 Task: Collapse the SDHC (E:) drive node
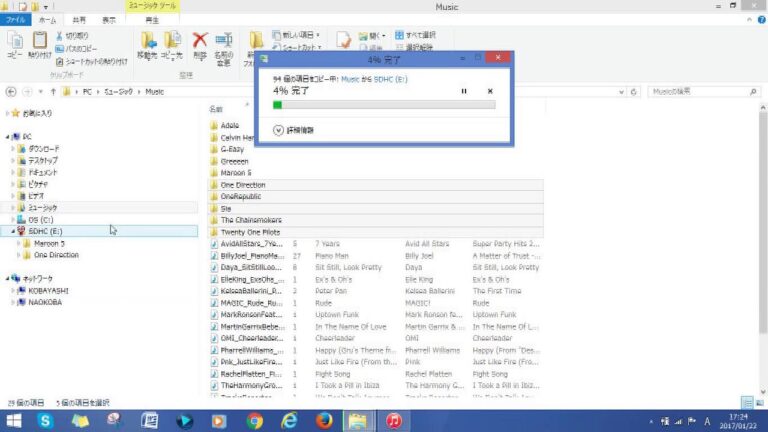tap(13, 231)
